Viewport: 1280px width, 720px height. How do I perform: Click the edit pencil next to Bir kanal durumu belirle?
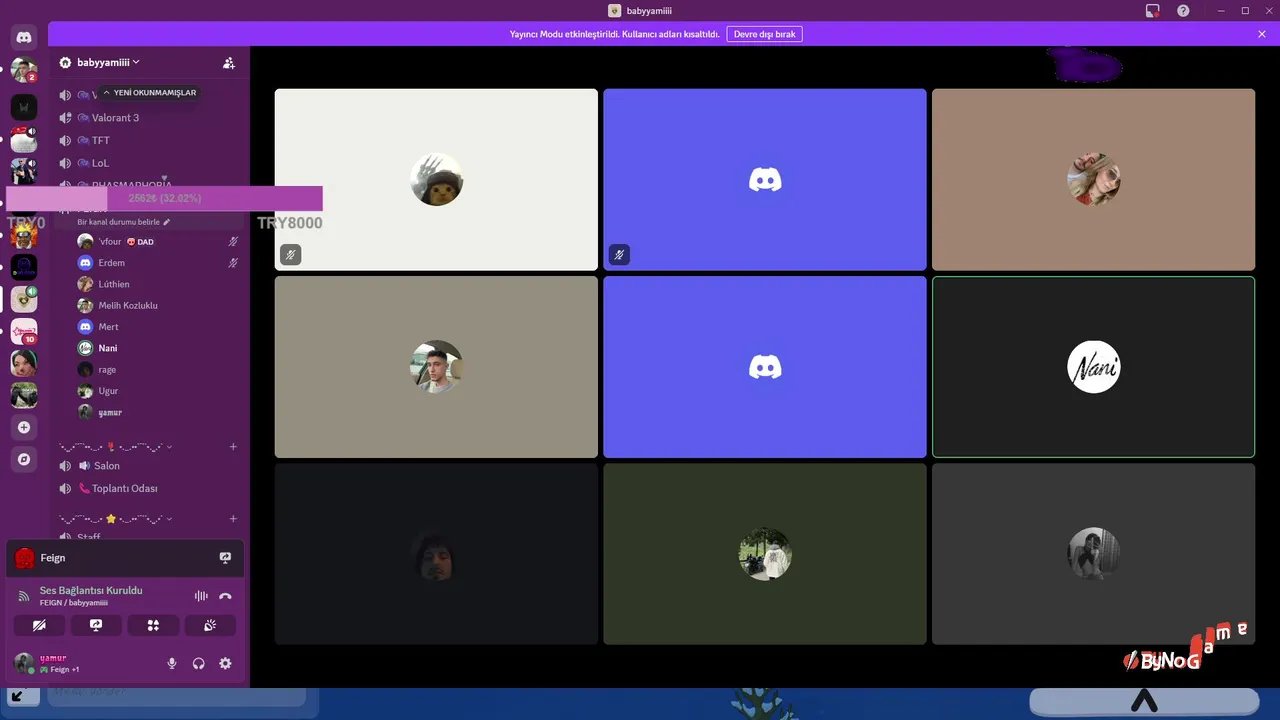pos(167,222)
